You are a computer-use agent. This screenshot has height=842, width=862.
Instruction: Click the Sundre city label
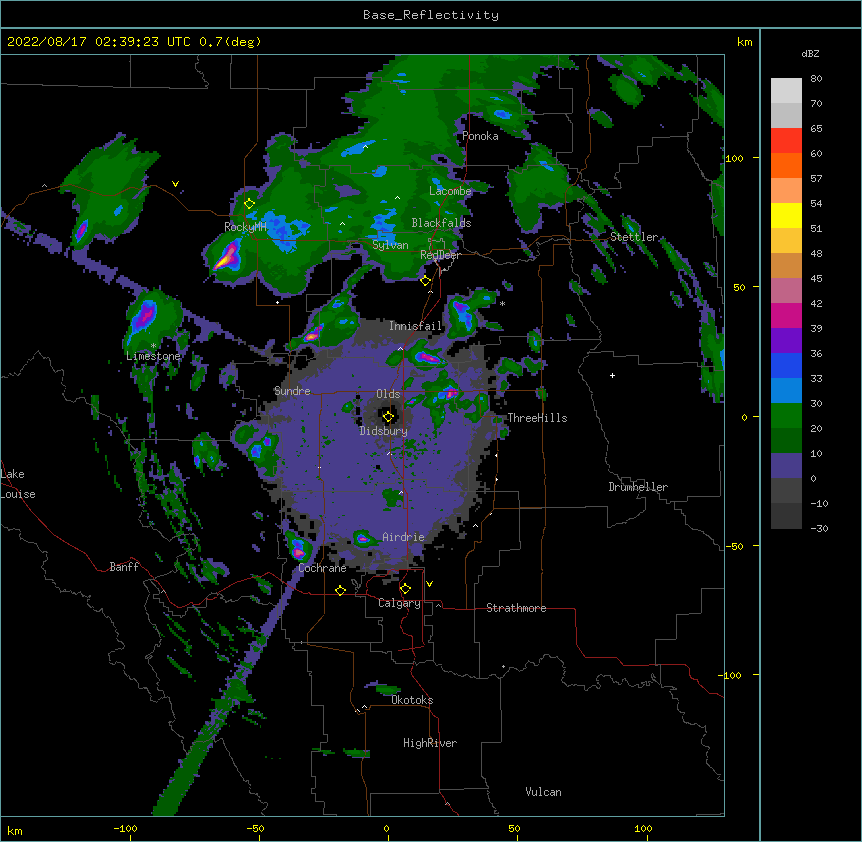pyautogui.click(x=292, y=391)
